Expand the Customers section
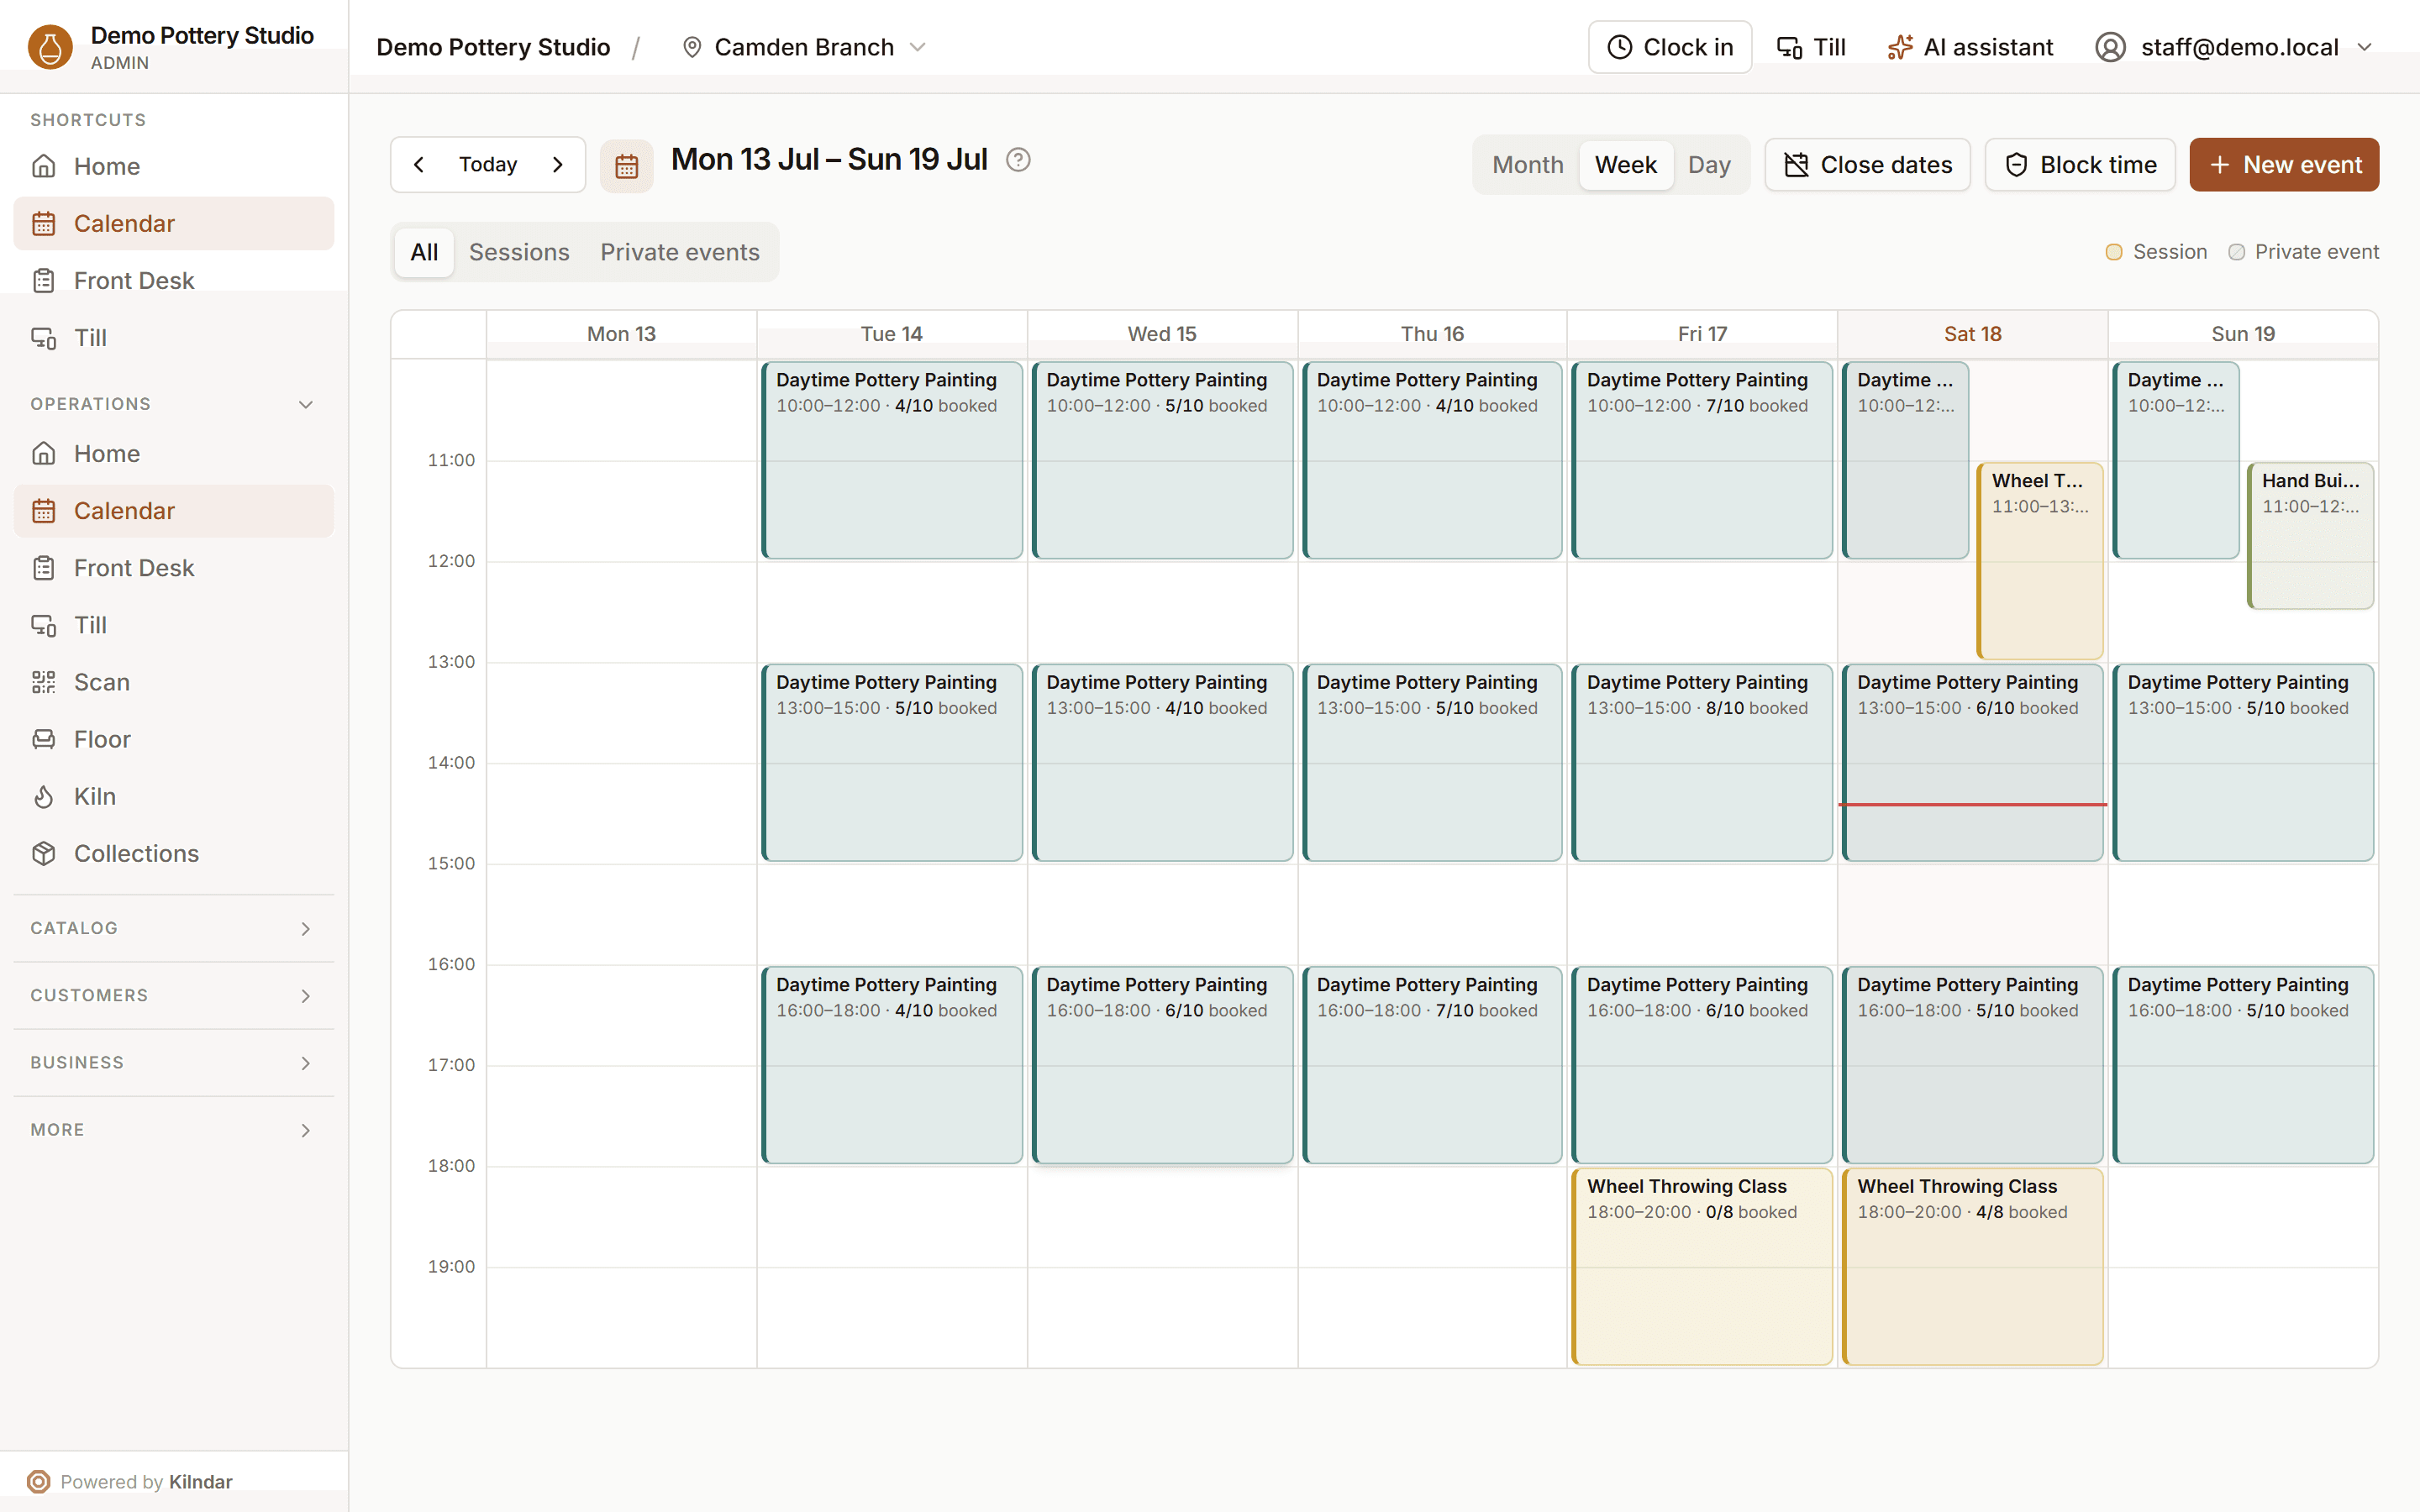 coord(174,995)
